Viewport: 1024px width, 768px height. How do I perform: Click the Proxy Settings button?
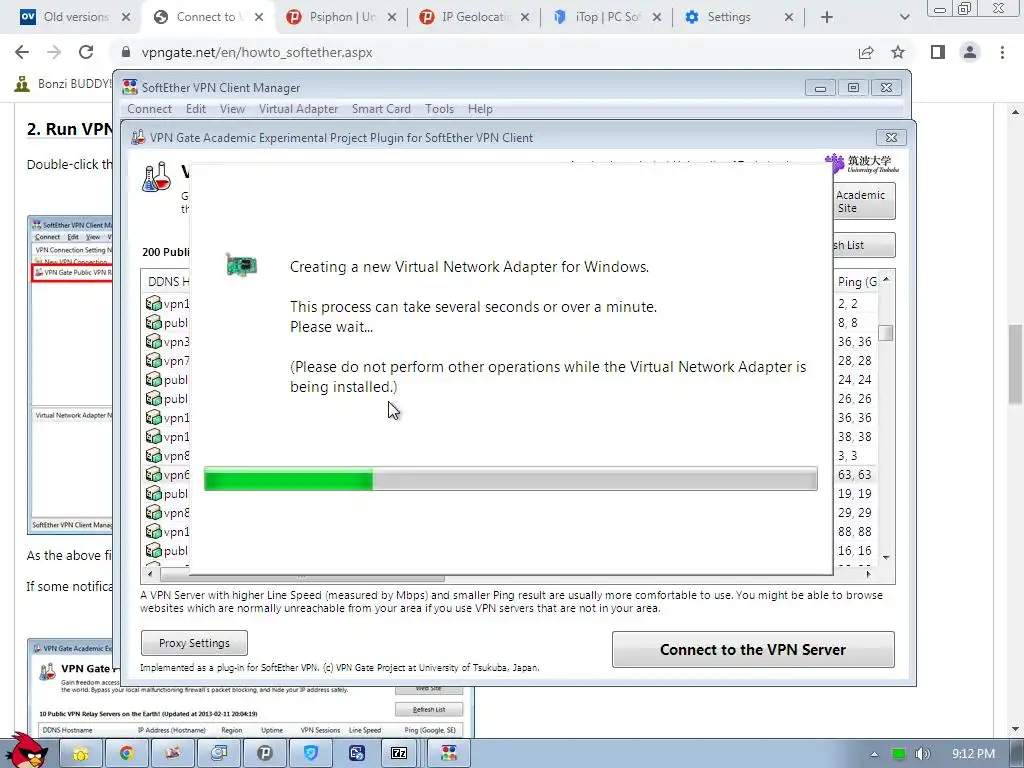tap(195, 643)
